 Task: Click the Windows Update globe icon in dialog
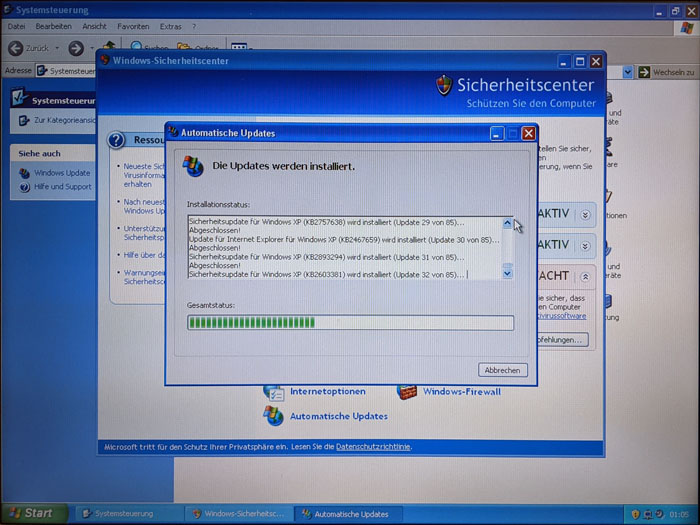[193, 167]
